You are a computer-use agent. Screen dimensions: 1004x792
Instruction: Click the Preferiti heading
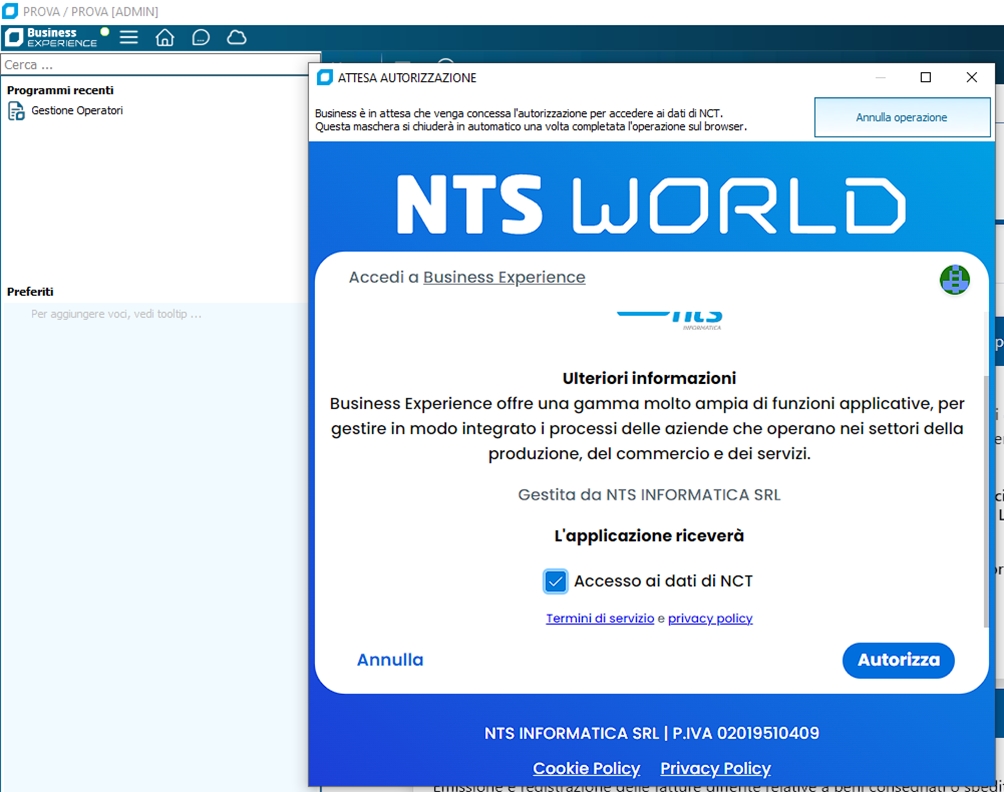tap(30, 292)
